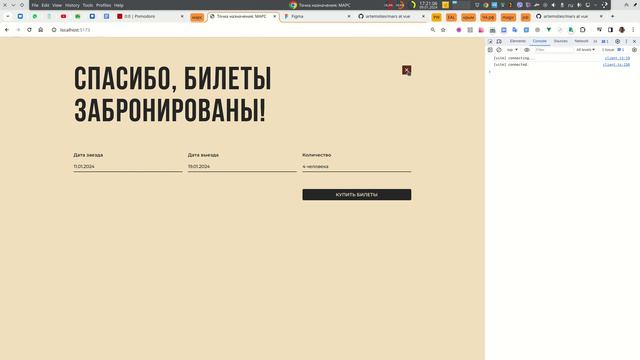
Task: Click the Дата заезда date field
Action: pyautogui.click(x=128, y=167)
